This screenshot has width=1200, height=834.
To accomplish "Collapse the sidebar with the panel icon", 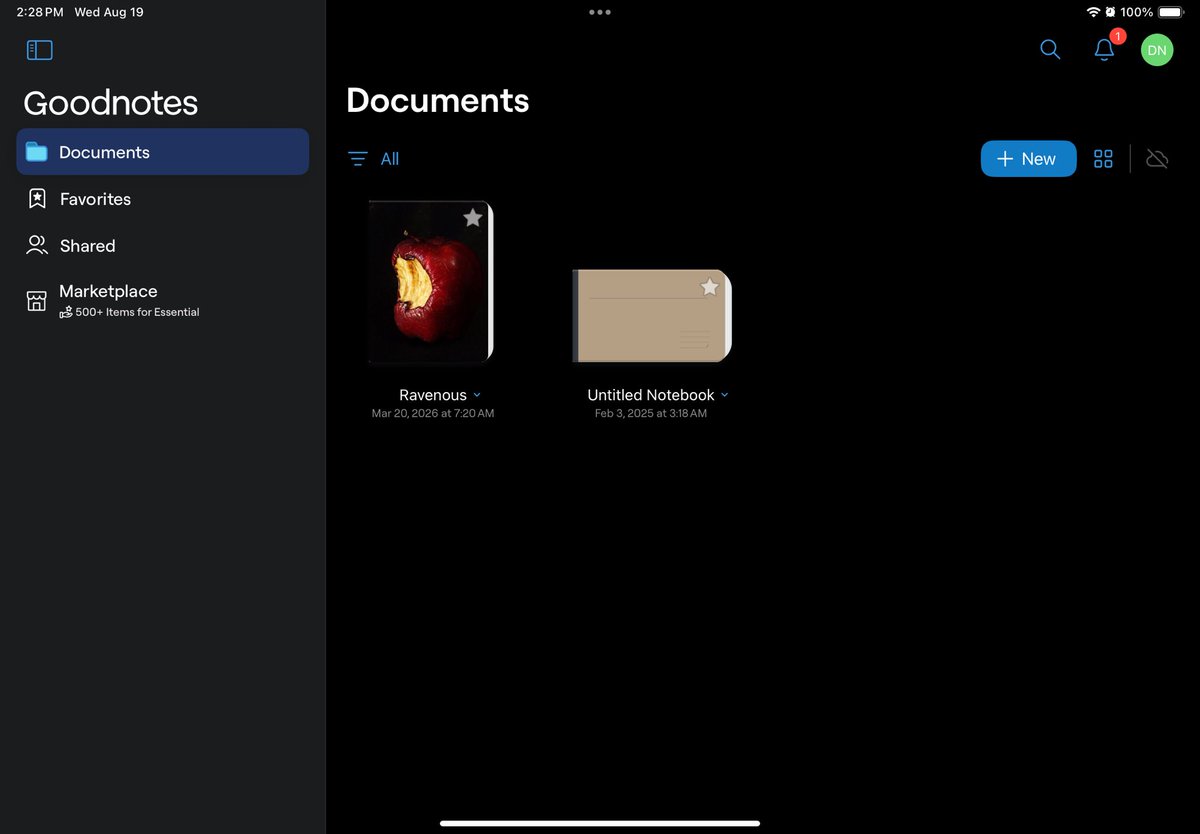I will tap(39, 50).
